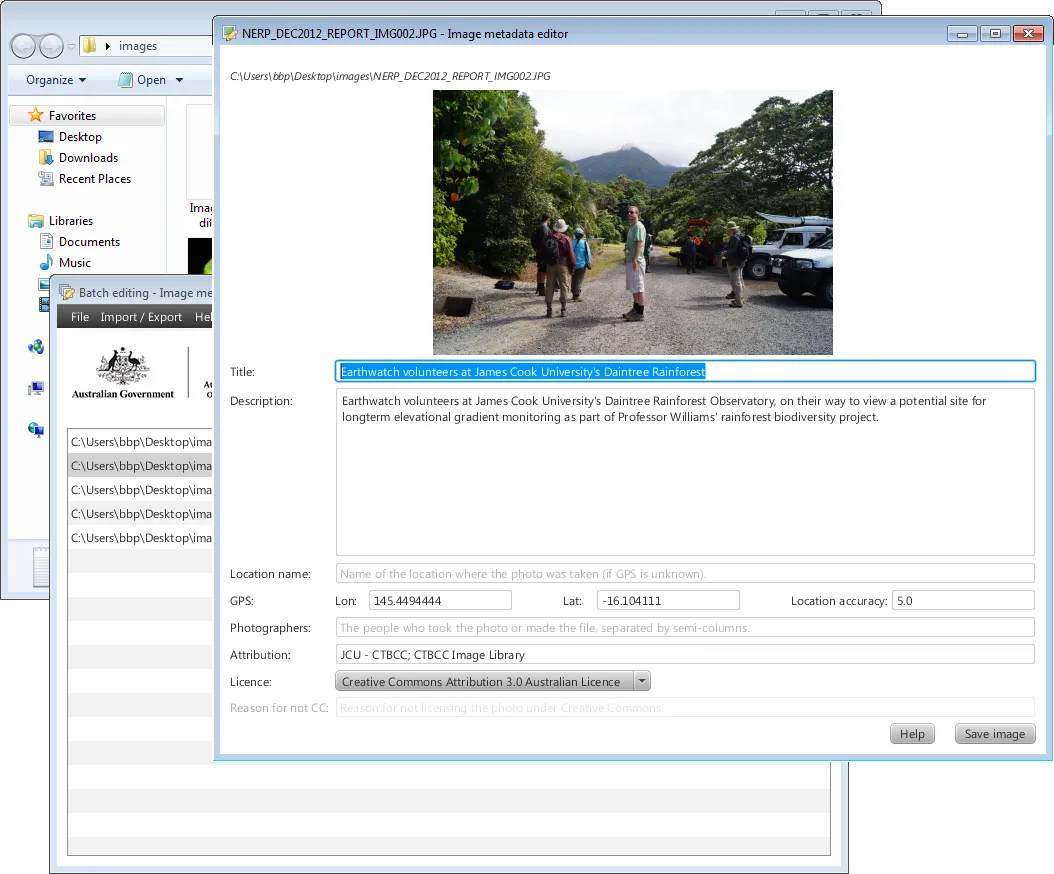The height and width of the screenshot is (874, 1054).
Task: Focus the Location name field
Action: click(x=685, y=573)
